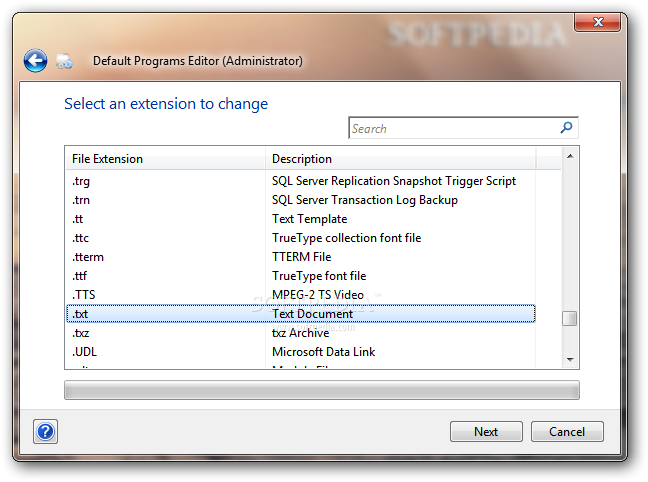
Task: Click the 'TrueType font file' description
Action: pyautogui.click(x=319, y=276)
